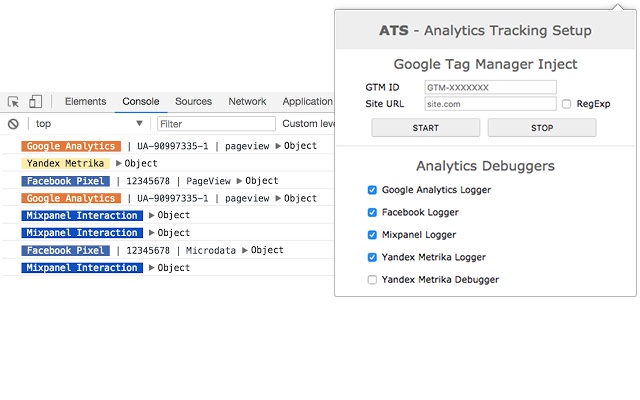The height and width of the screenshot is (400, 640).
Task: Toggle the device toolbar icon
Action: tap(35, 101)
